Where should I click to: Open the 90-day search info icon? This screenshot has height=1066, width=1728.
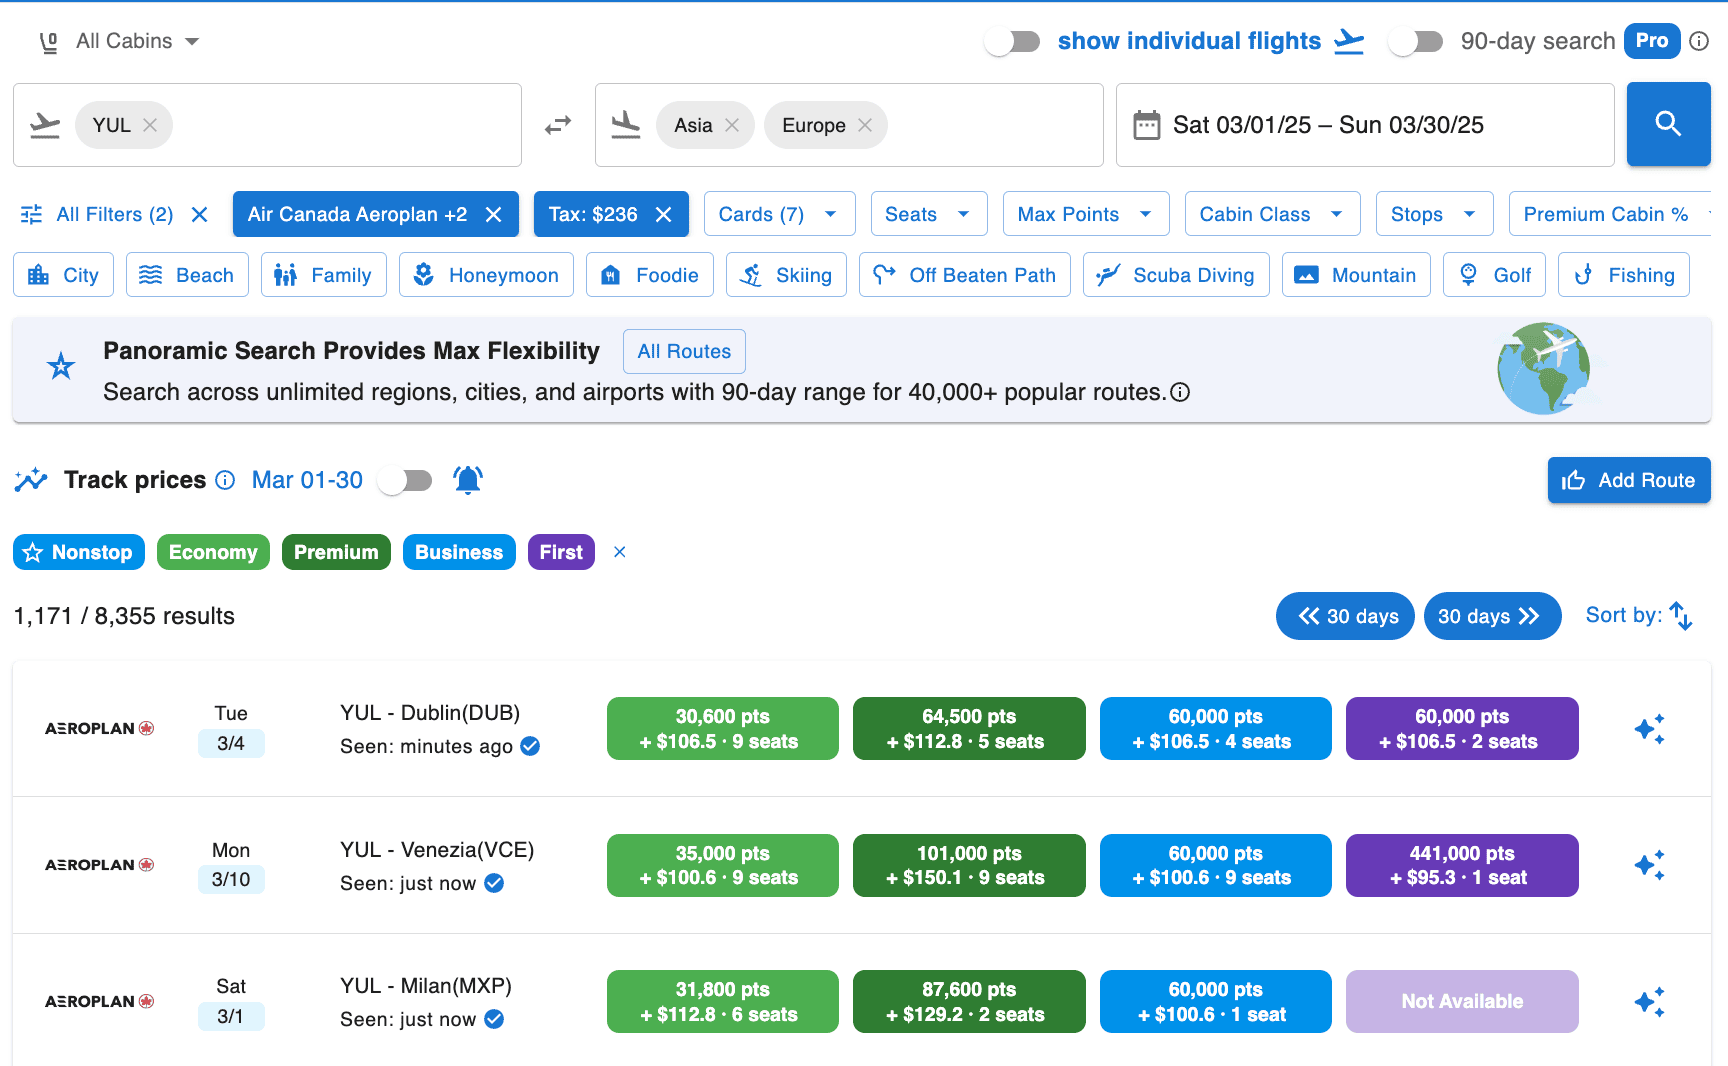1699,41
